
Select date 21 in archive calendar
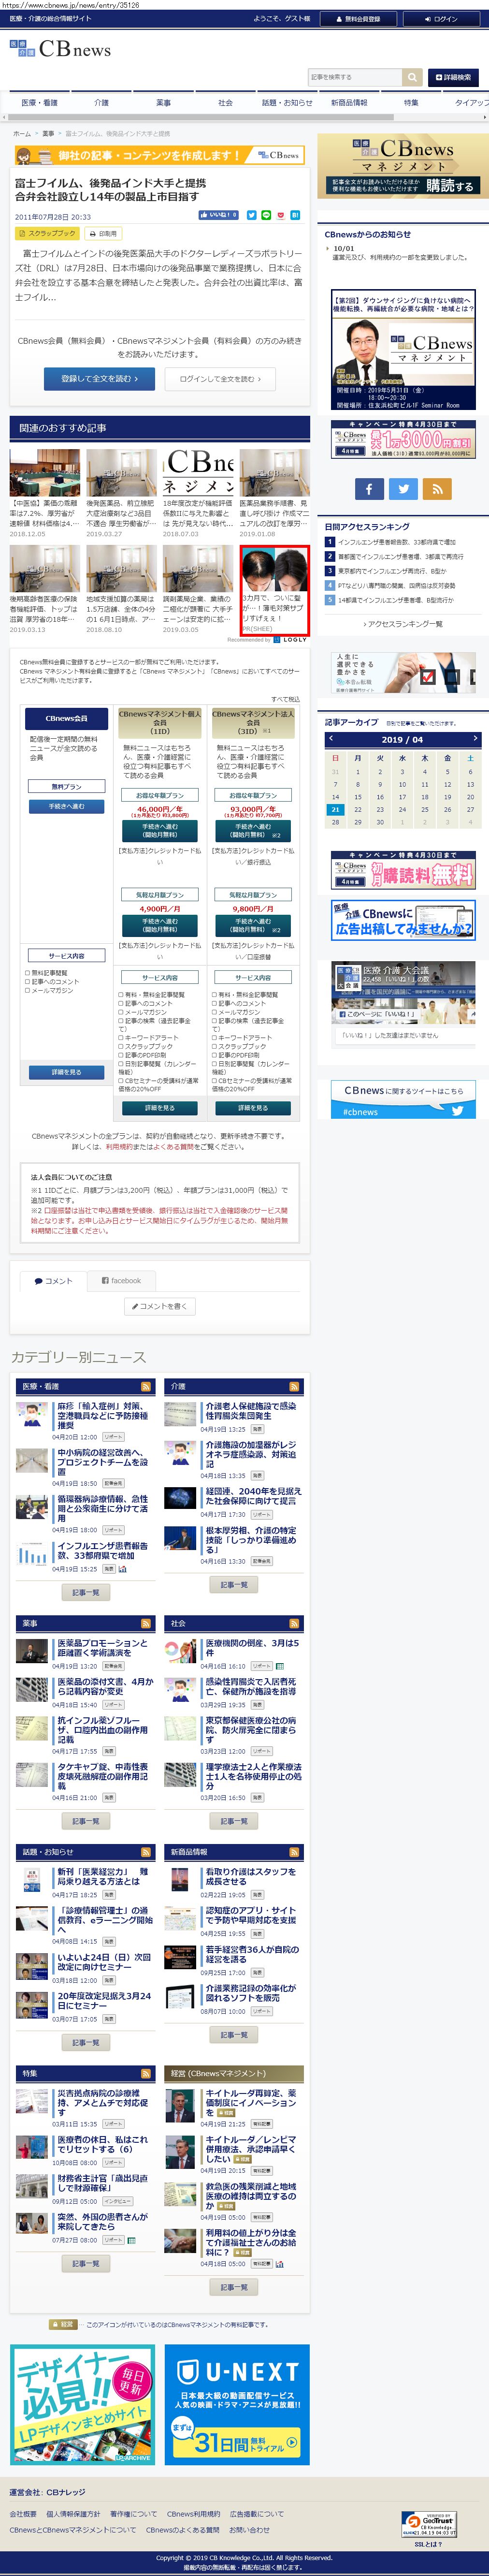click(x=335, y=809)
